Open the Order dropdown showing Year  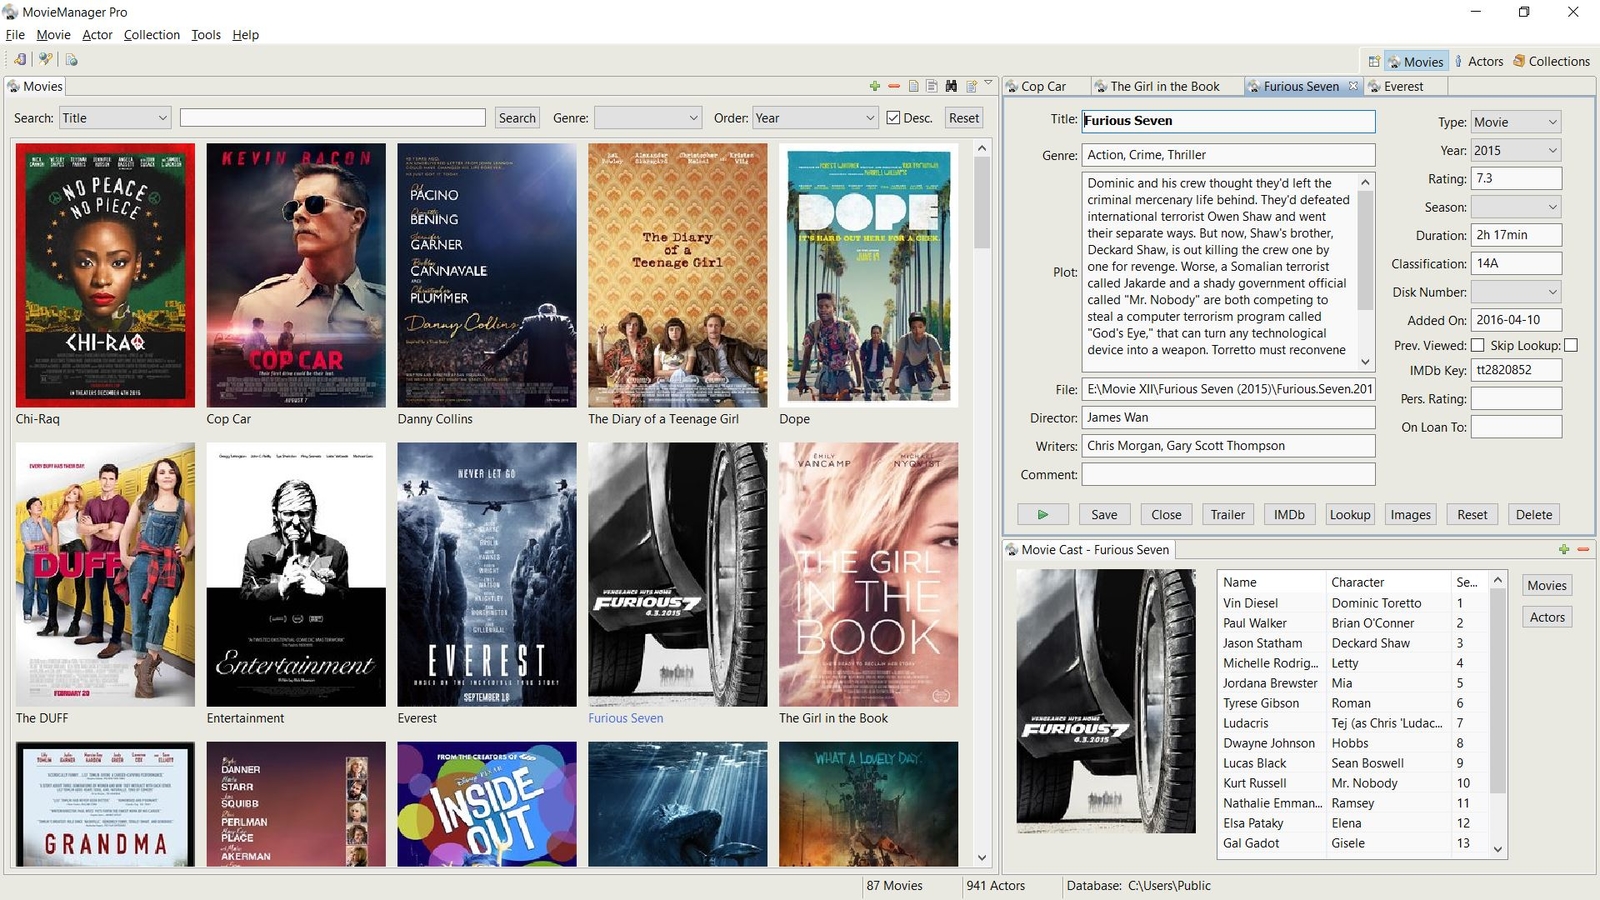(x=815, y=118)
